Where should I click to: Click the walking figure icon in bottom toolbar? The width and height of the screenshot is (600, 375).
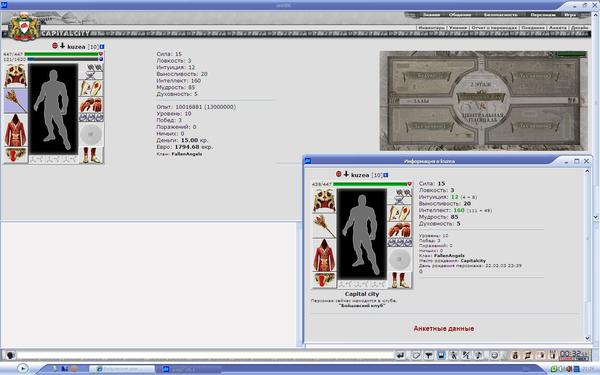pos(454,355)
